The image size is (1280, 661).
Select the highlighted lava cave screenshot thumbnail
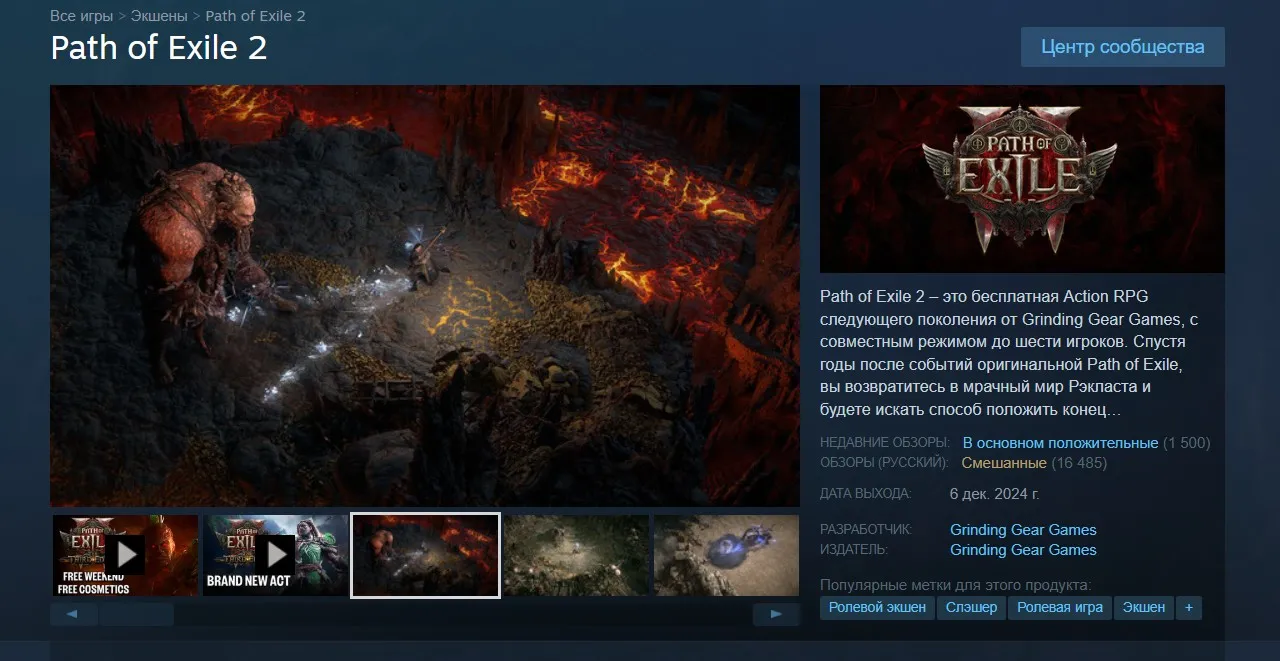(x=425, y=555)
